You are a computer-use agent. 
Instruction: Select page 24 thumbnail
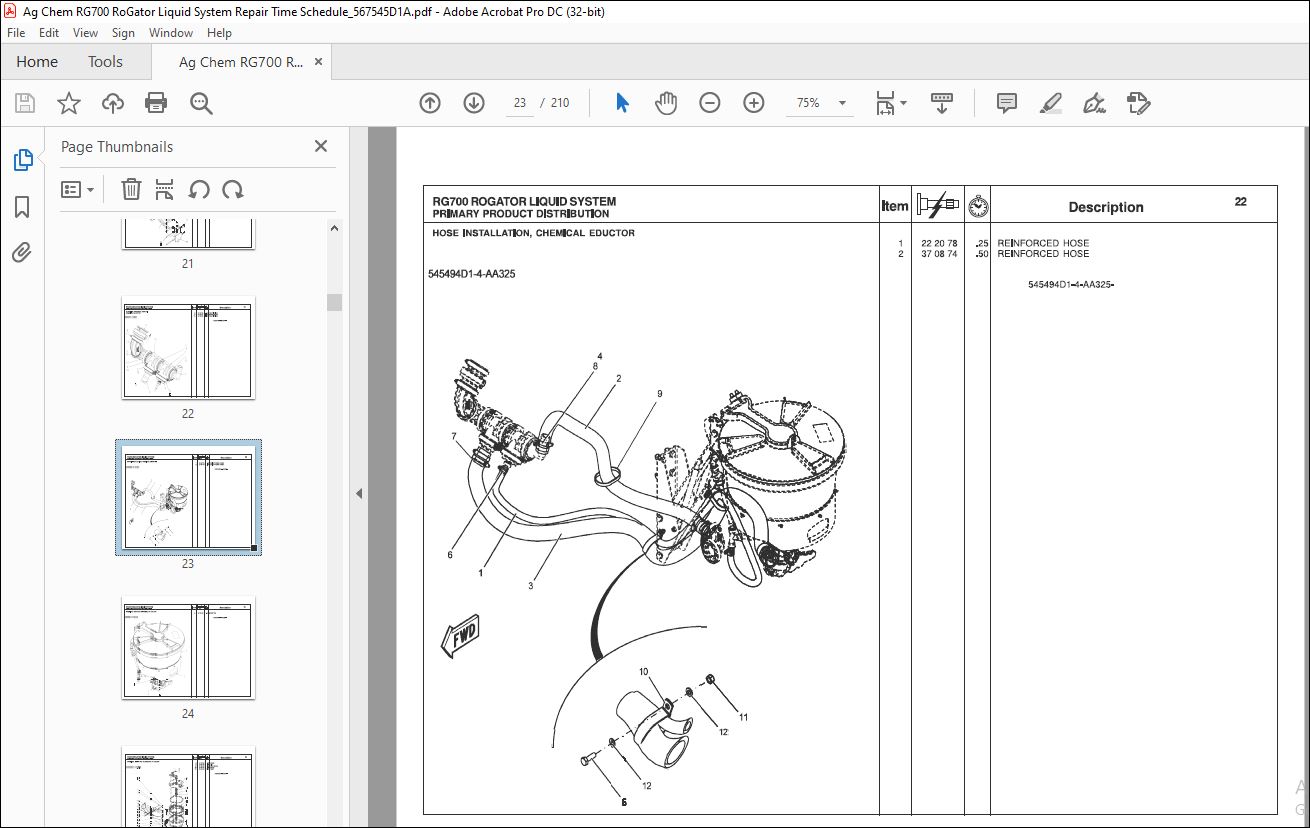click(188, 648)
